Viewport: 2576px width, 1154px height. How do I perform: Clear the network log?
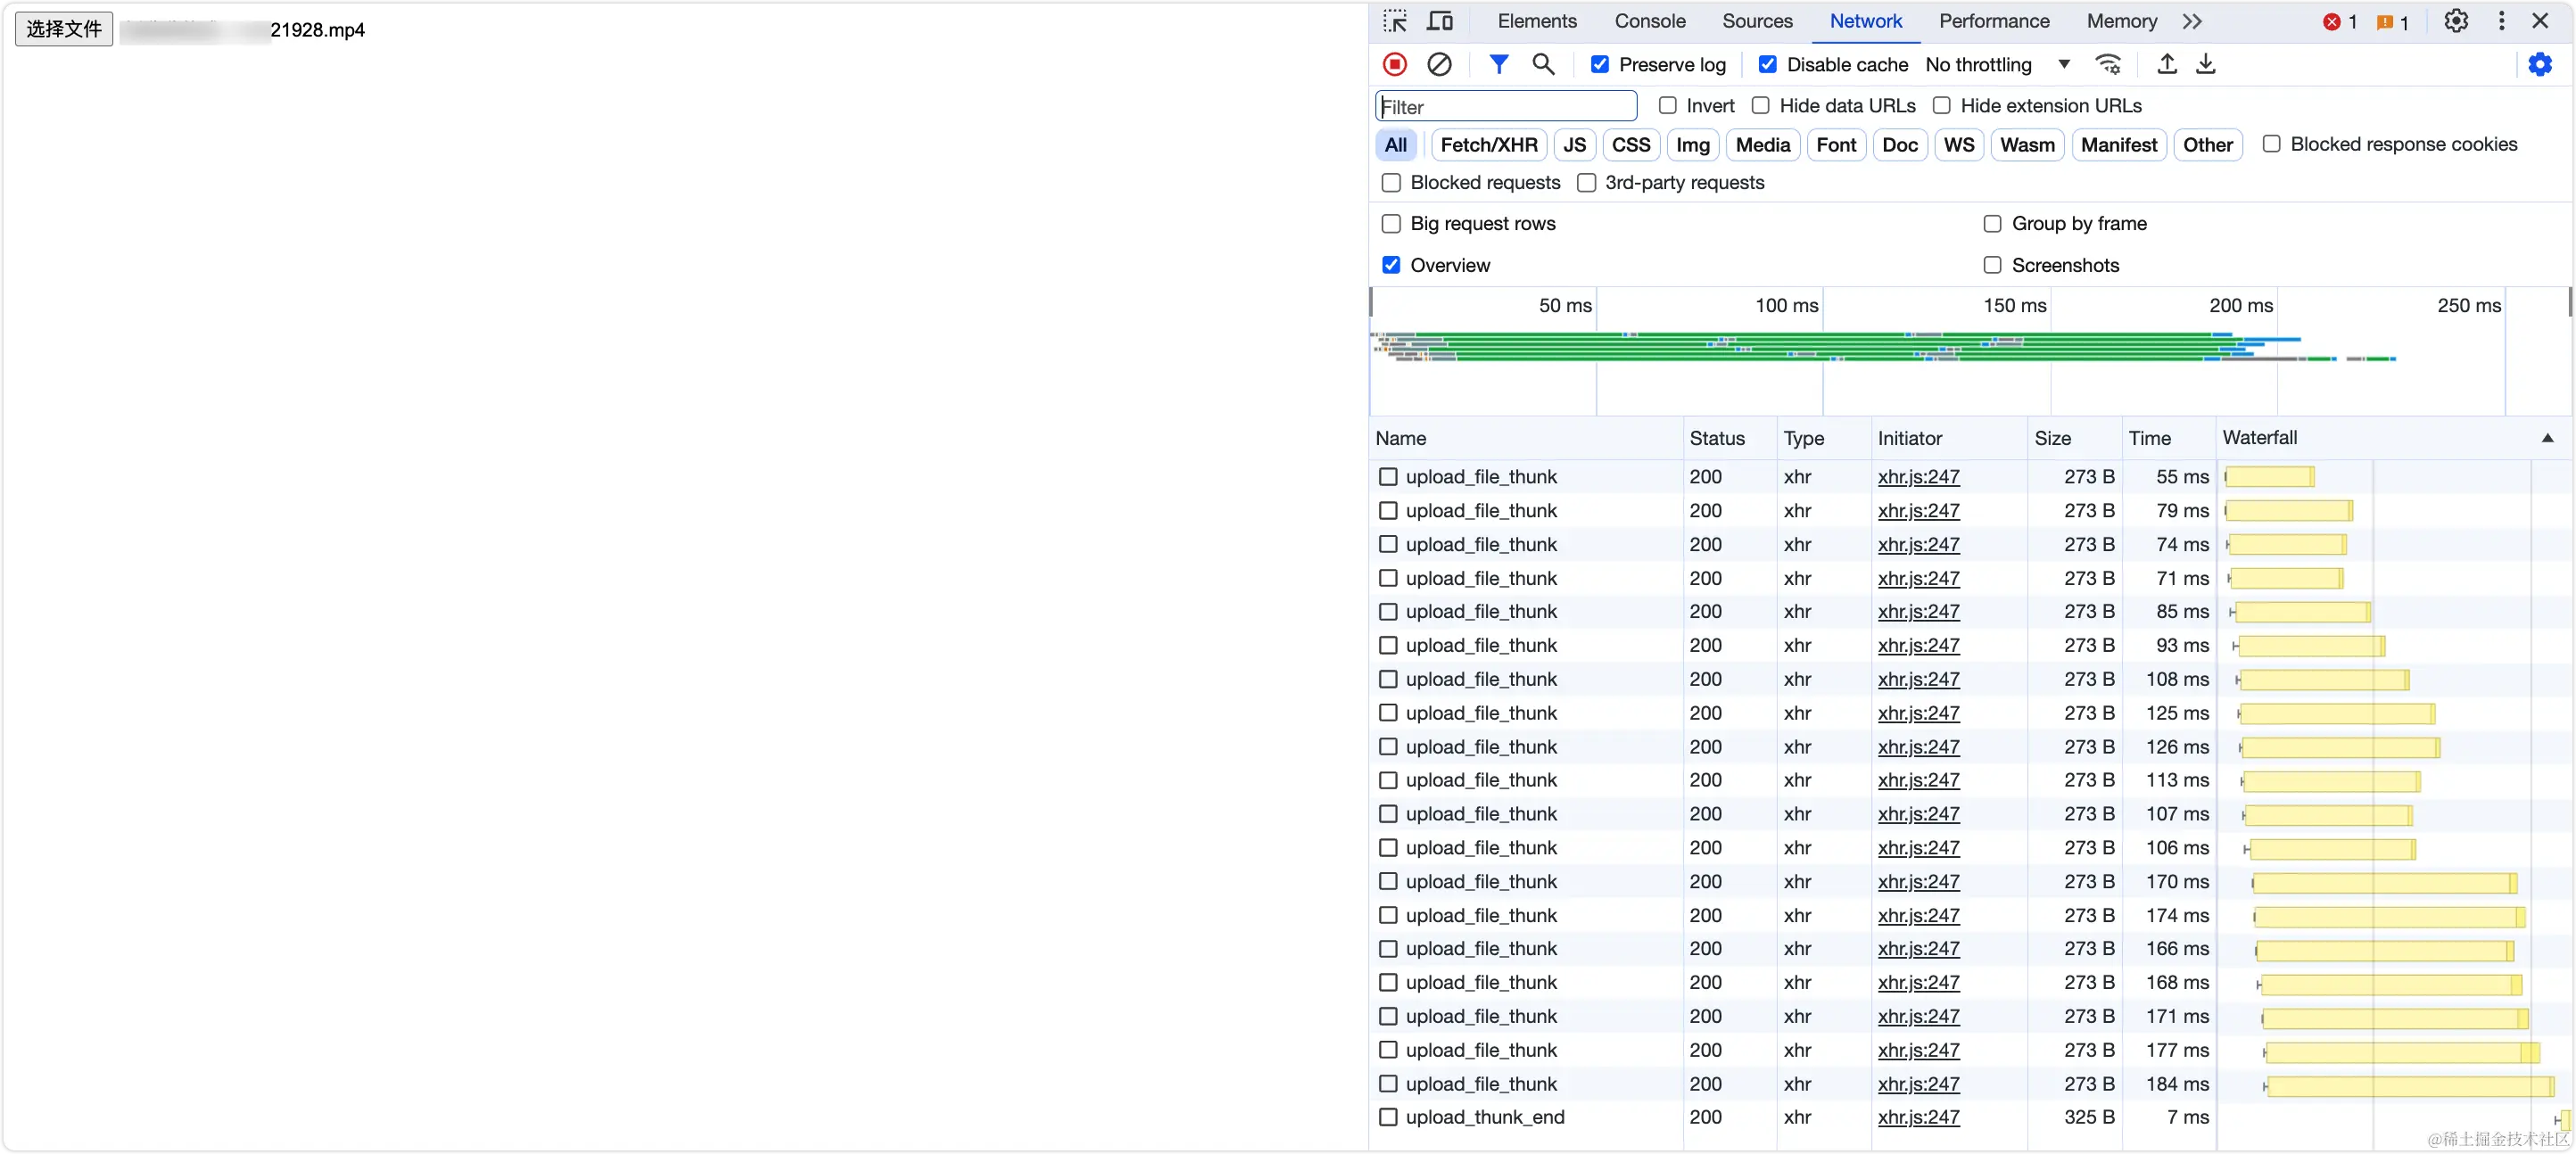click(x=1439, y=64)
